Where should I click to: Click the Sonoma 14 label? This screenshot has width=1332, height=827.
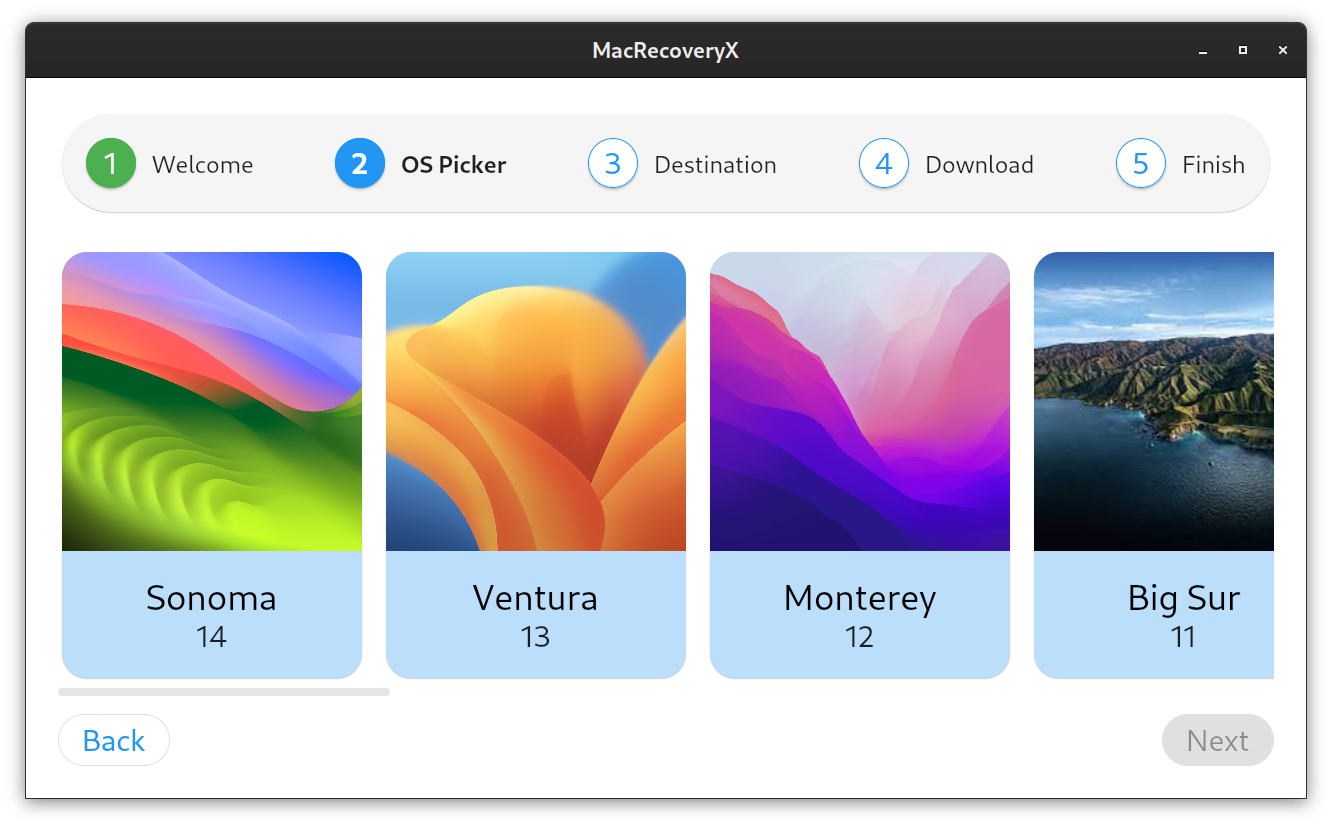coord(212,615)
